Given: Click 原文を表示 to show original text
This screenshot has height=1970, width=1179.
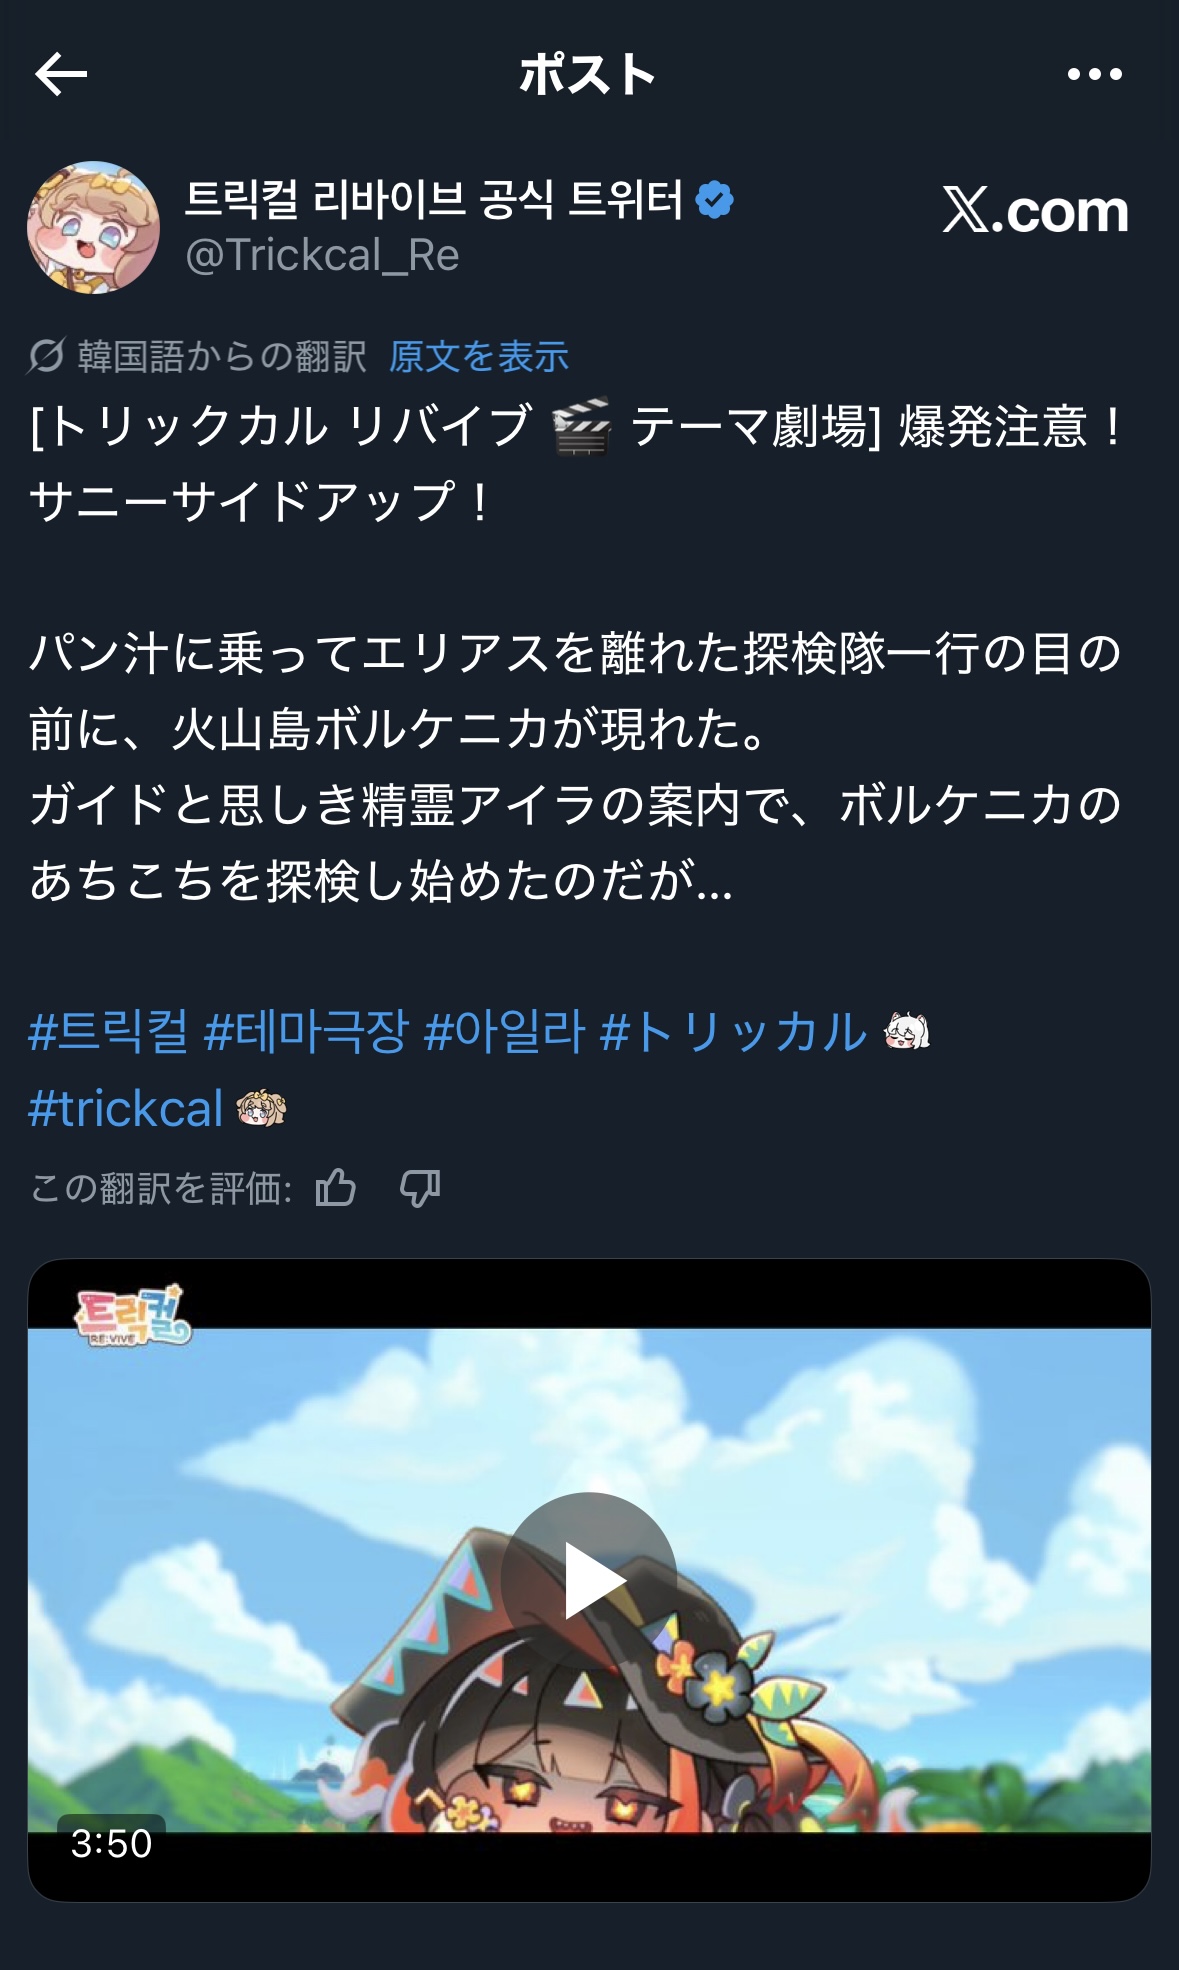Looking at the screenshot, I should [x=479, y=356].
